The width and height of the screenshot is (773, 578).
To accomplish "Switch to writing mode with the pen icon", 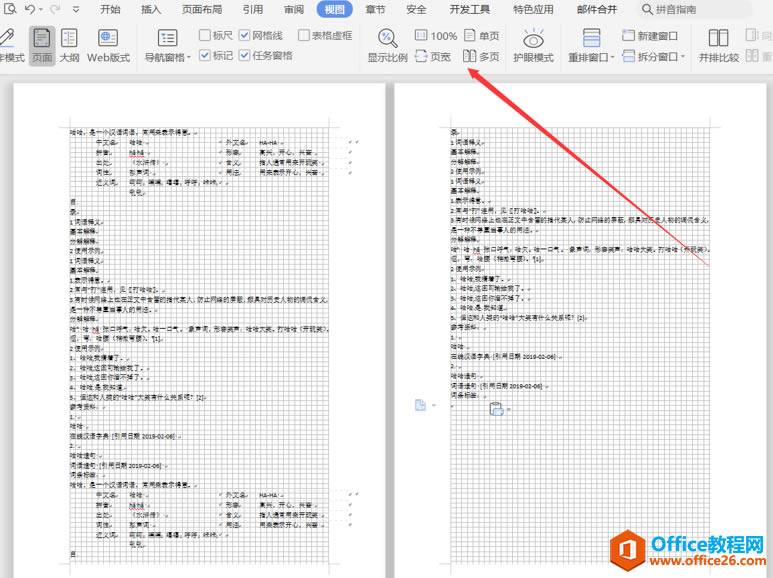I will point(9,45).
